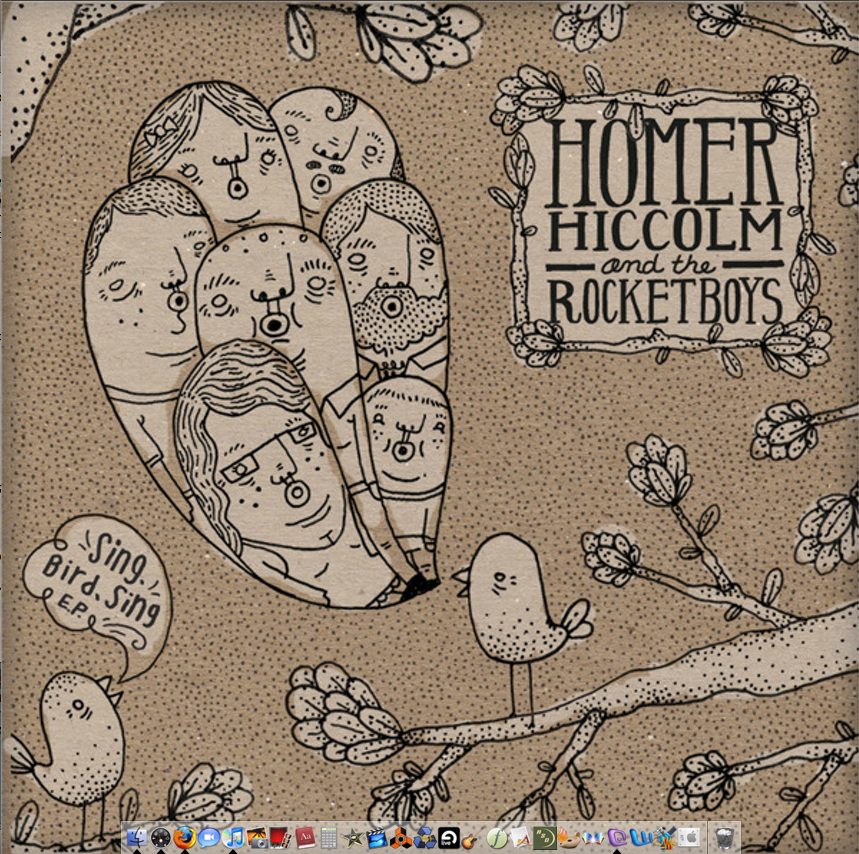The image size is (859, 854).
Task: Launch Photo Booth from the Dock
Action: click(280, 838)
